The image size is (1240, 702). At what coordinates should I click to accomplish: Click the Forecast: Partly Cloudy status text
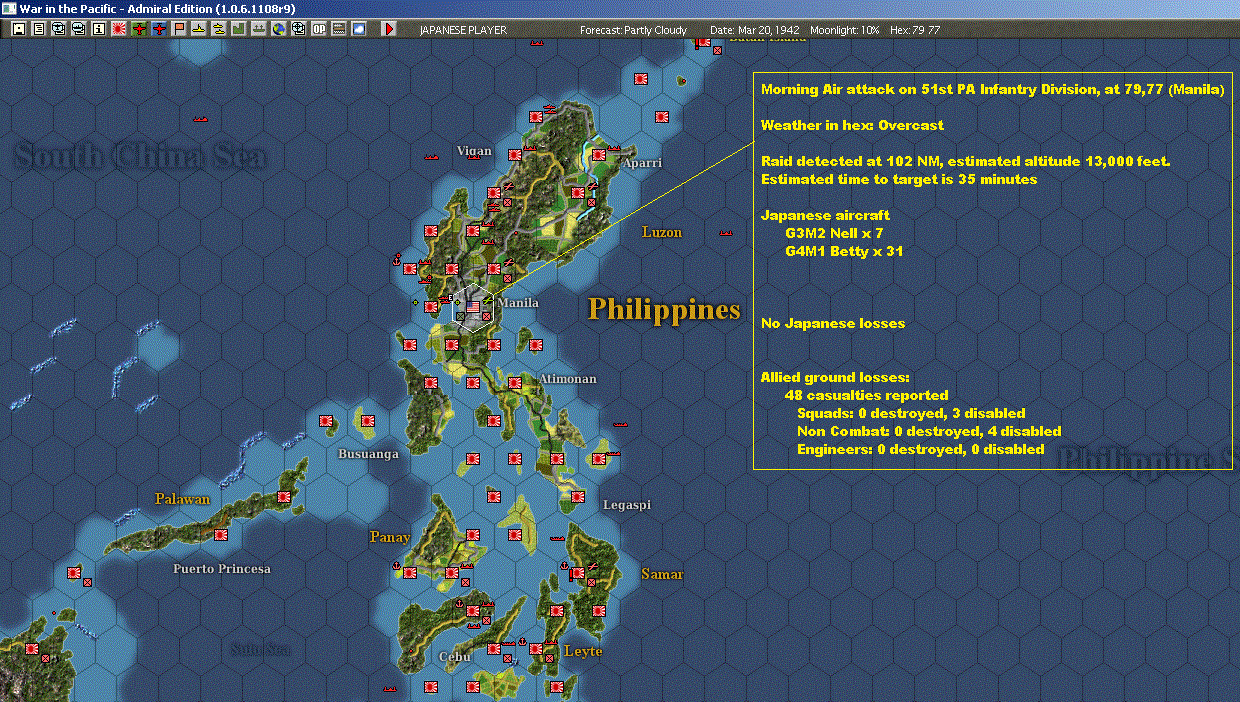tap(634, 30)
